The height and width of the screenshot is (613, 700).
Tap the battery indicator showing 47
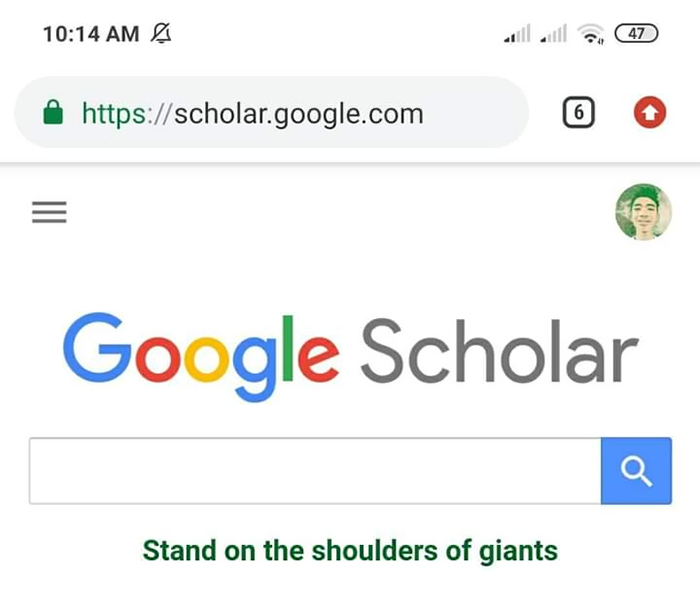point(637,34)
